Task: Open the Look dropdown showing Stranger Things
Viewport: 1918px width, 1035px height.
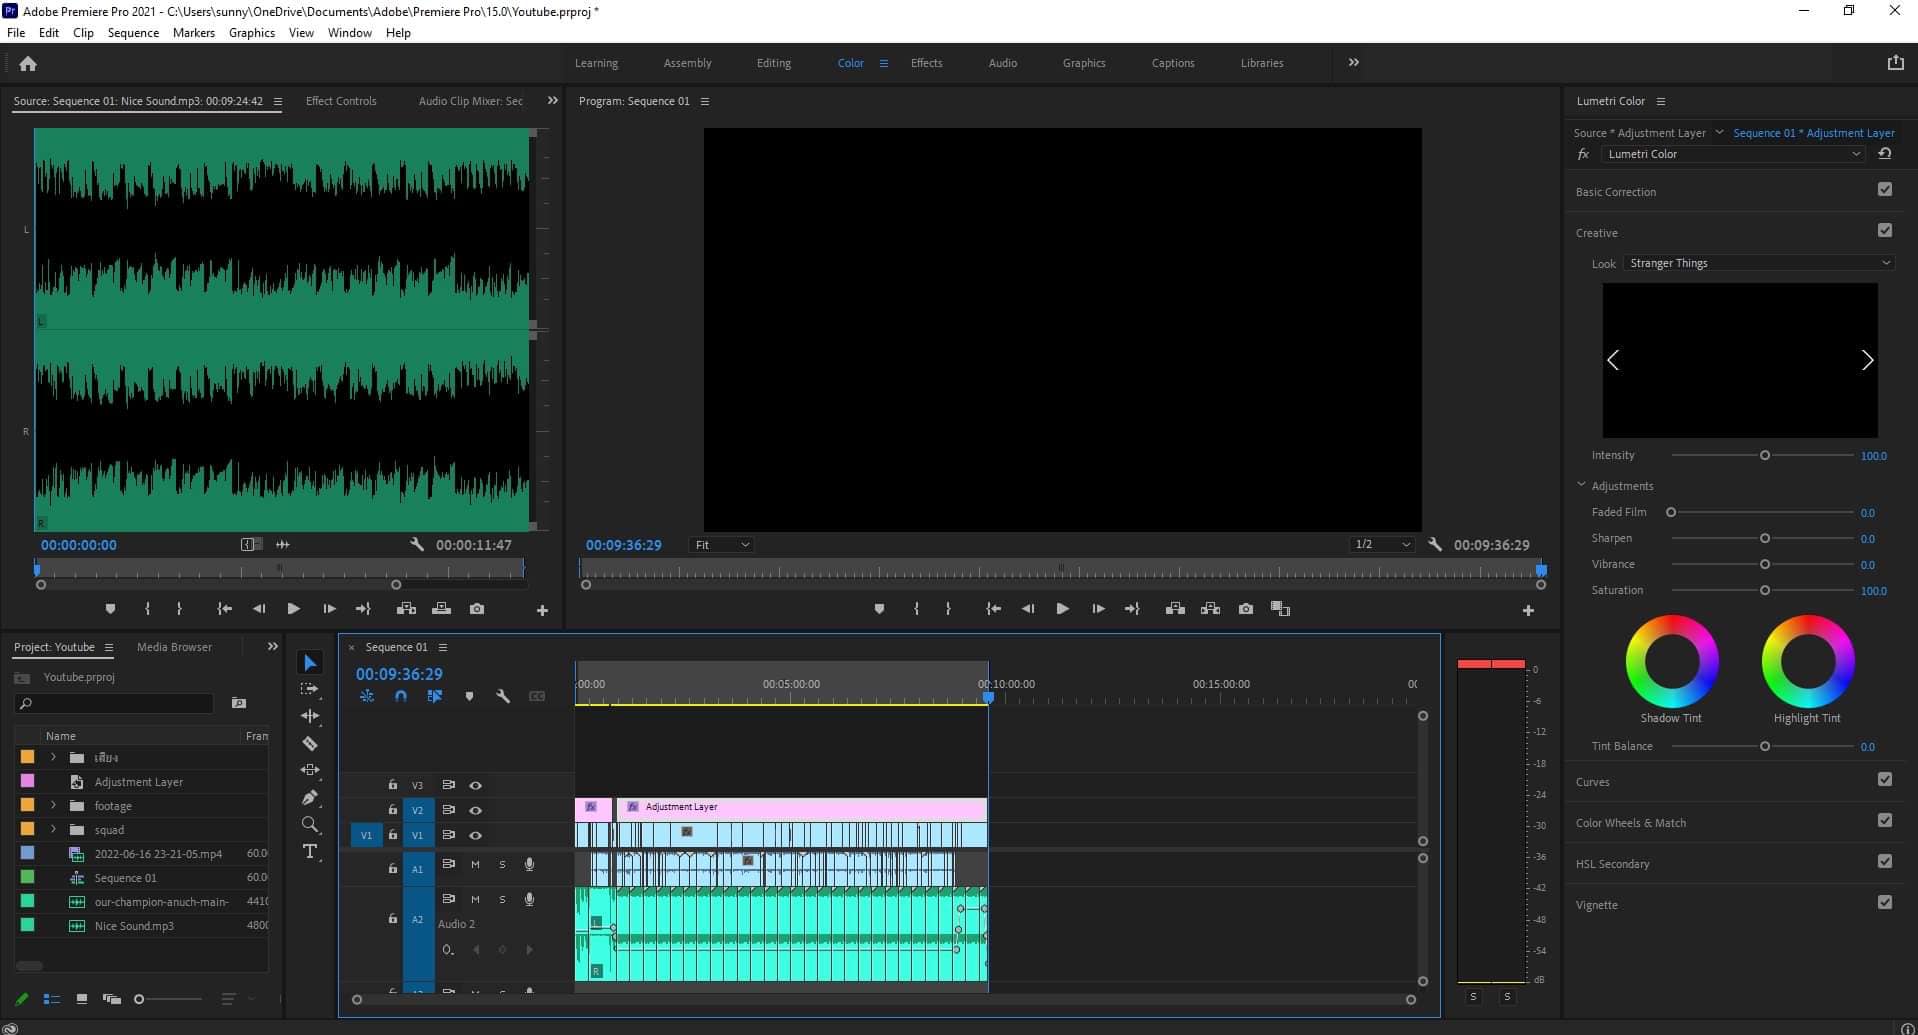Action: coord(1759,263)
